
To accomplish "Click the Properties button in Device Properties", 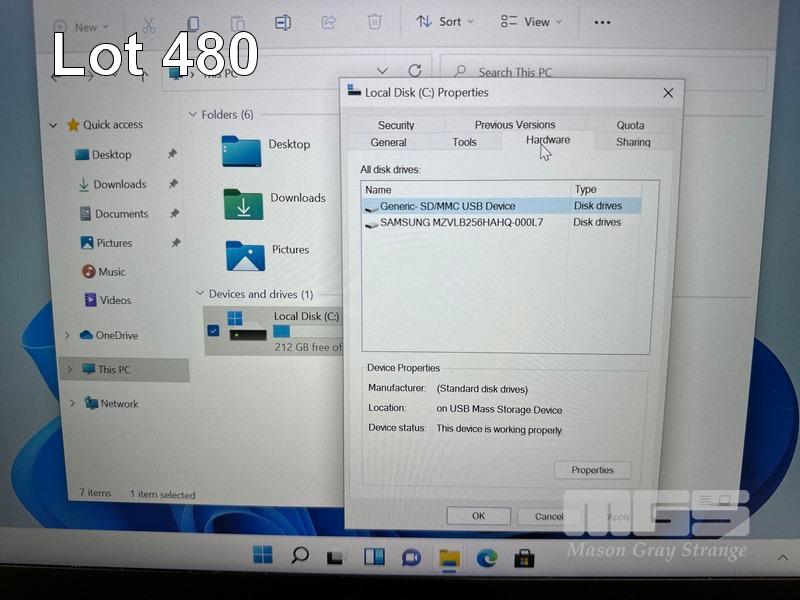I will coord(593,470).
